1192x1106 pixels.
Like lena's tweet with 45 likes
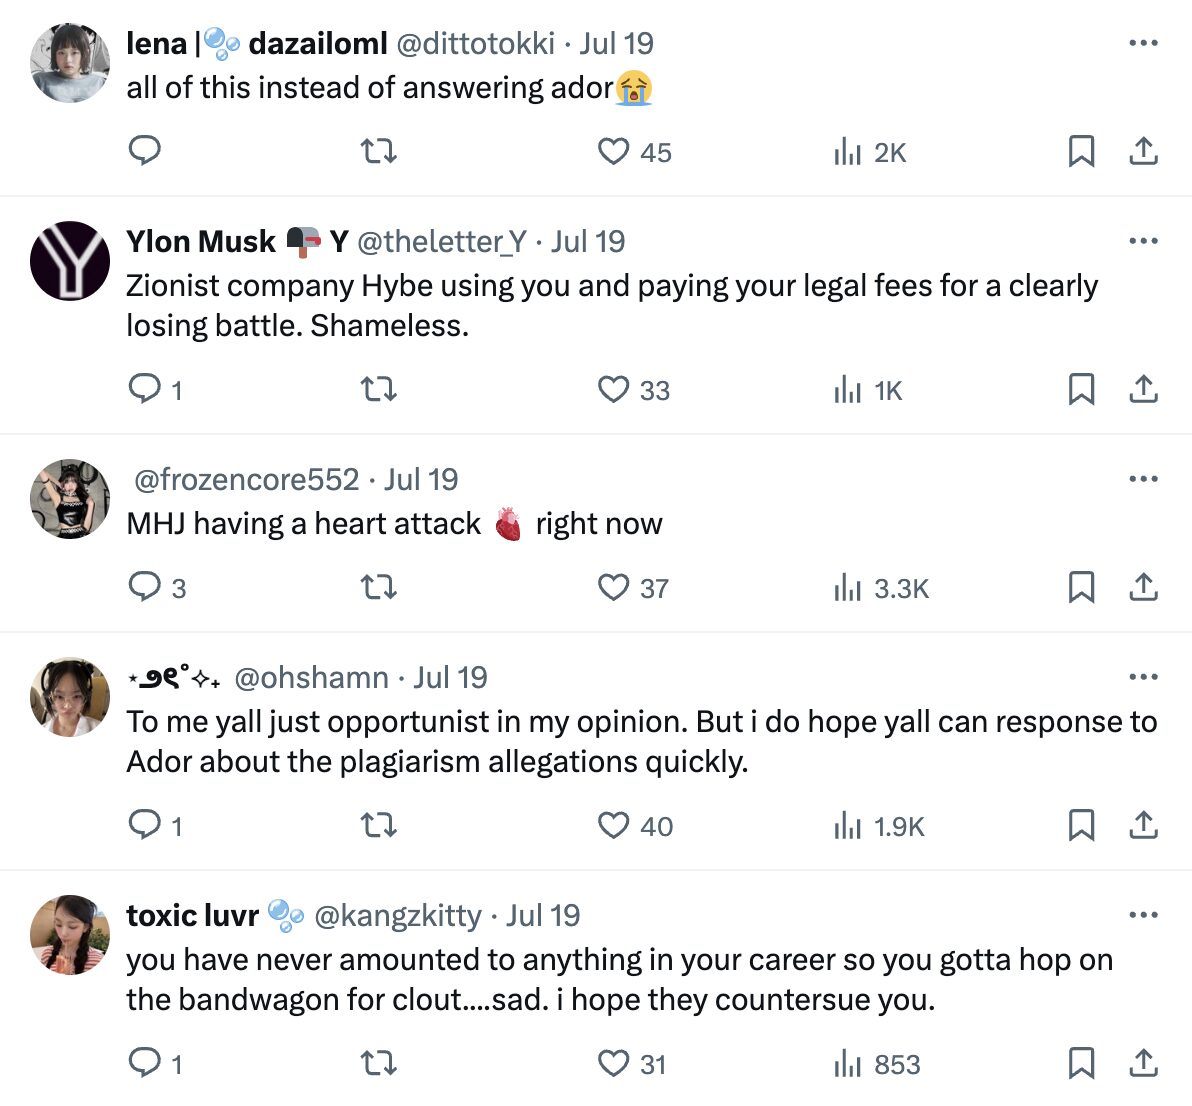(x=613, y=151)
